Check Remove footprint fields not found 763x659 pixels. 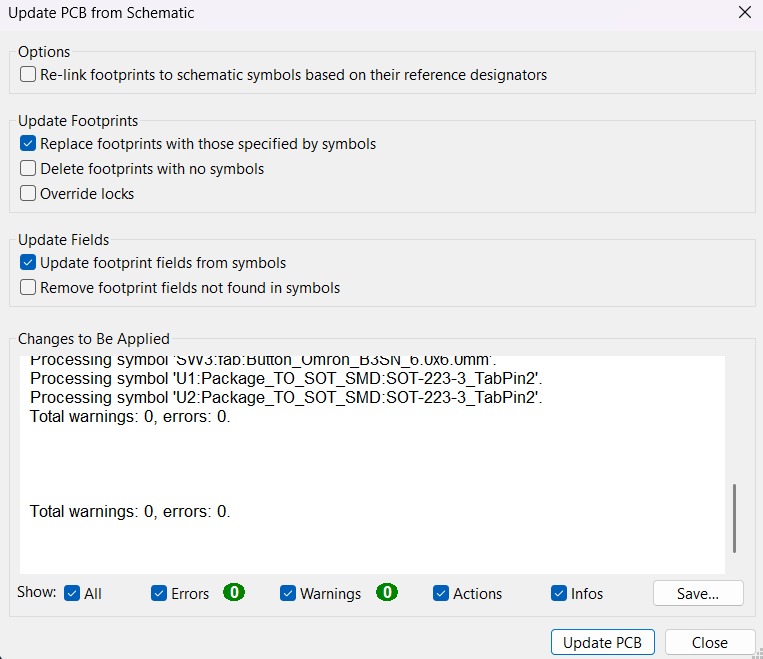tap(28, 288)
